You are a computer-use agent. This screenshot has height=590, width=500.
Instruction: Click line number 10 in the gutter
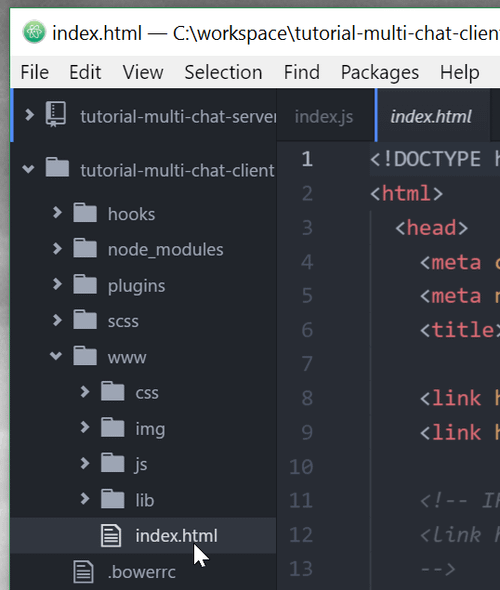[301, 467]
